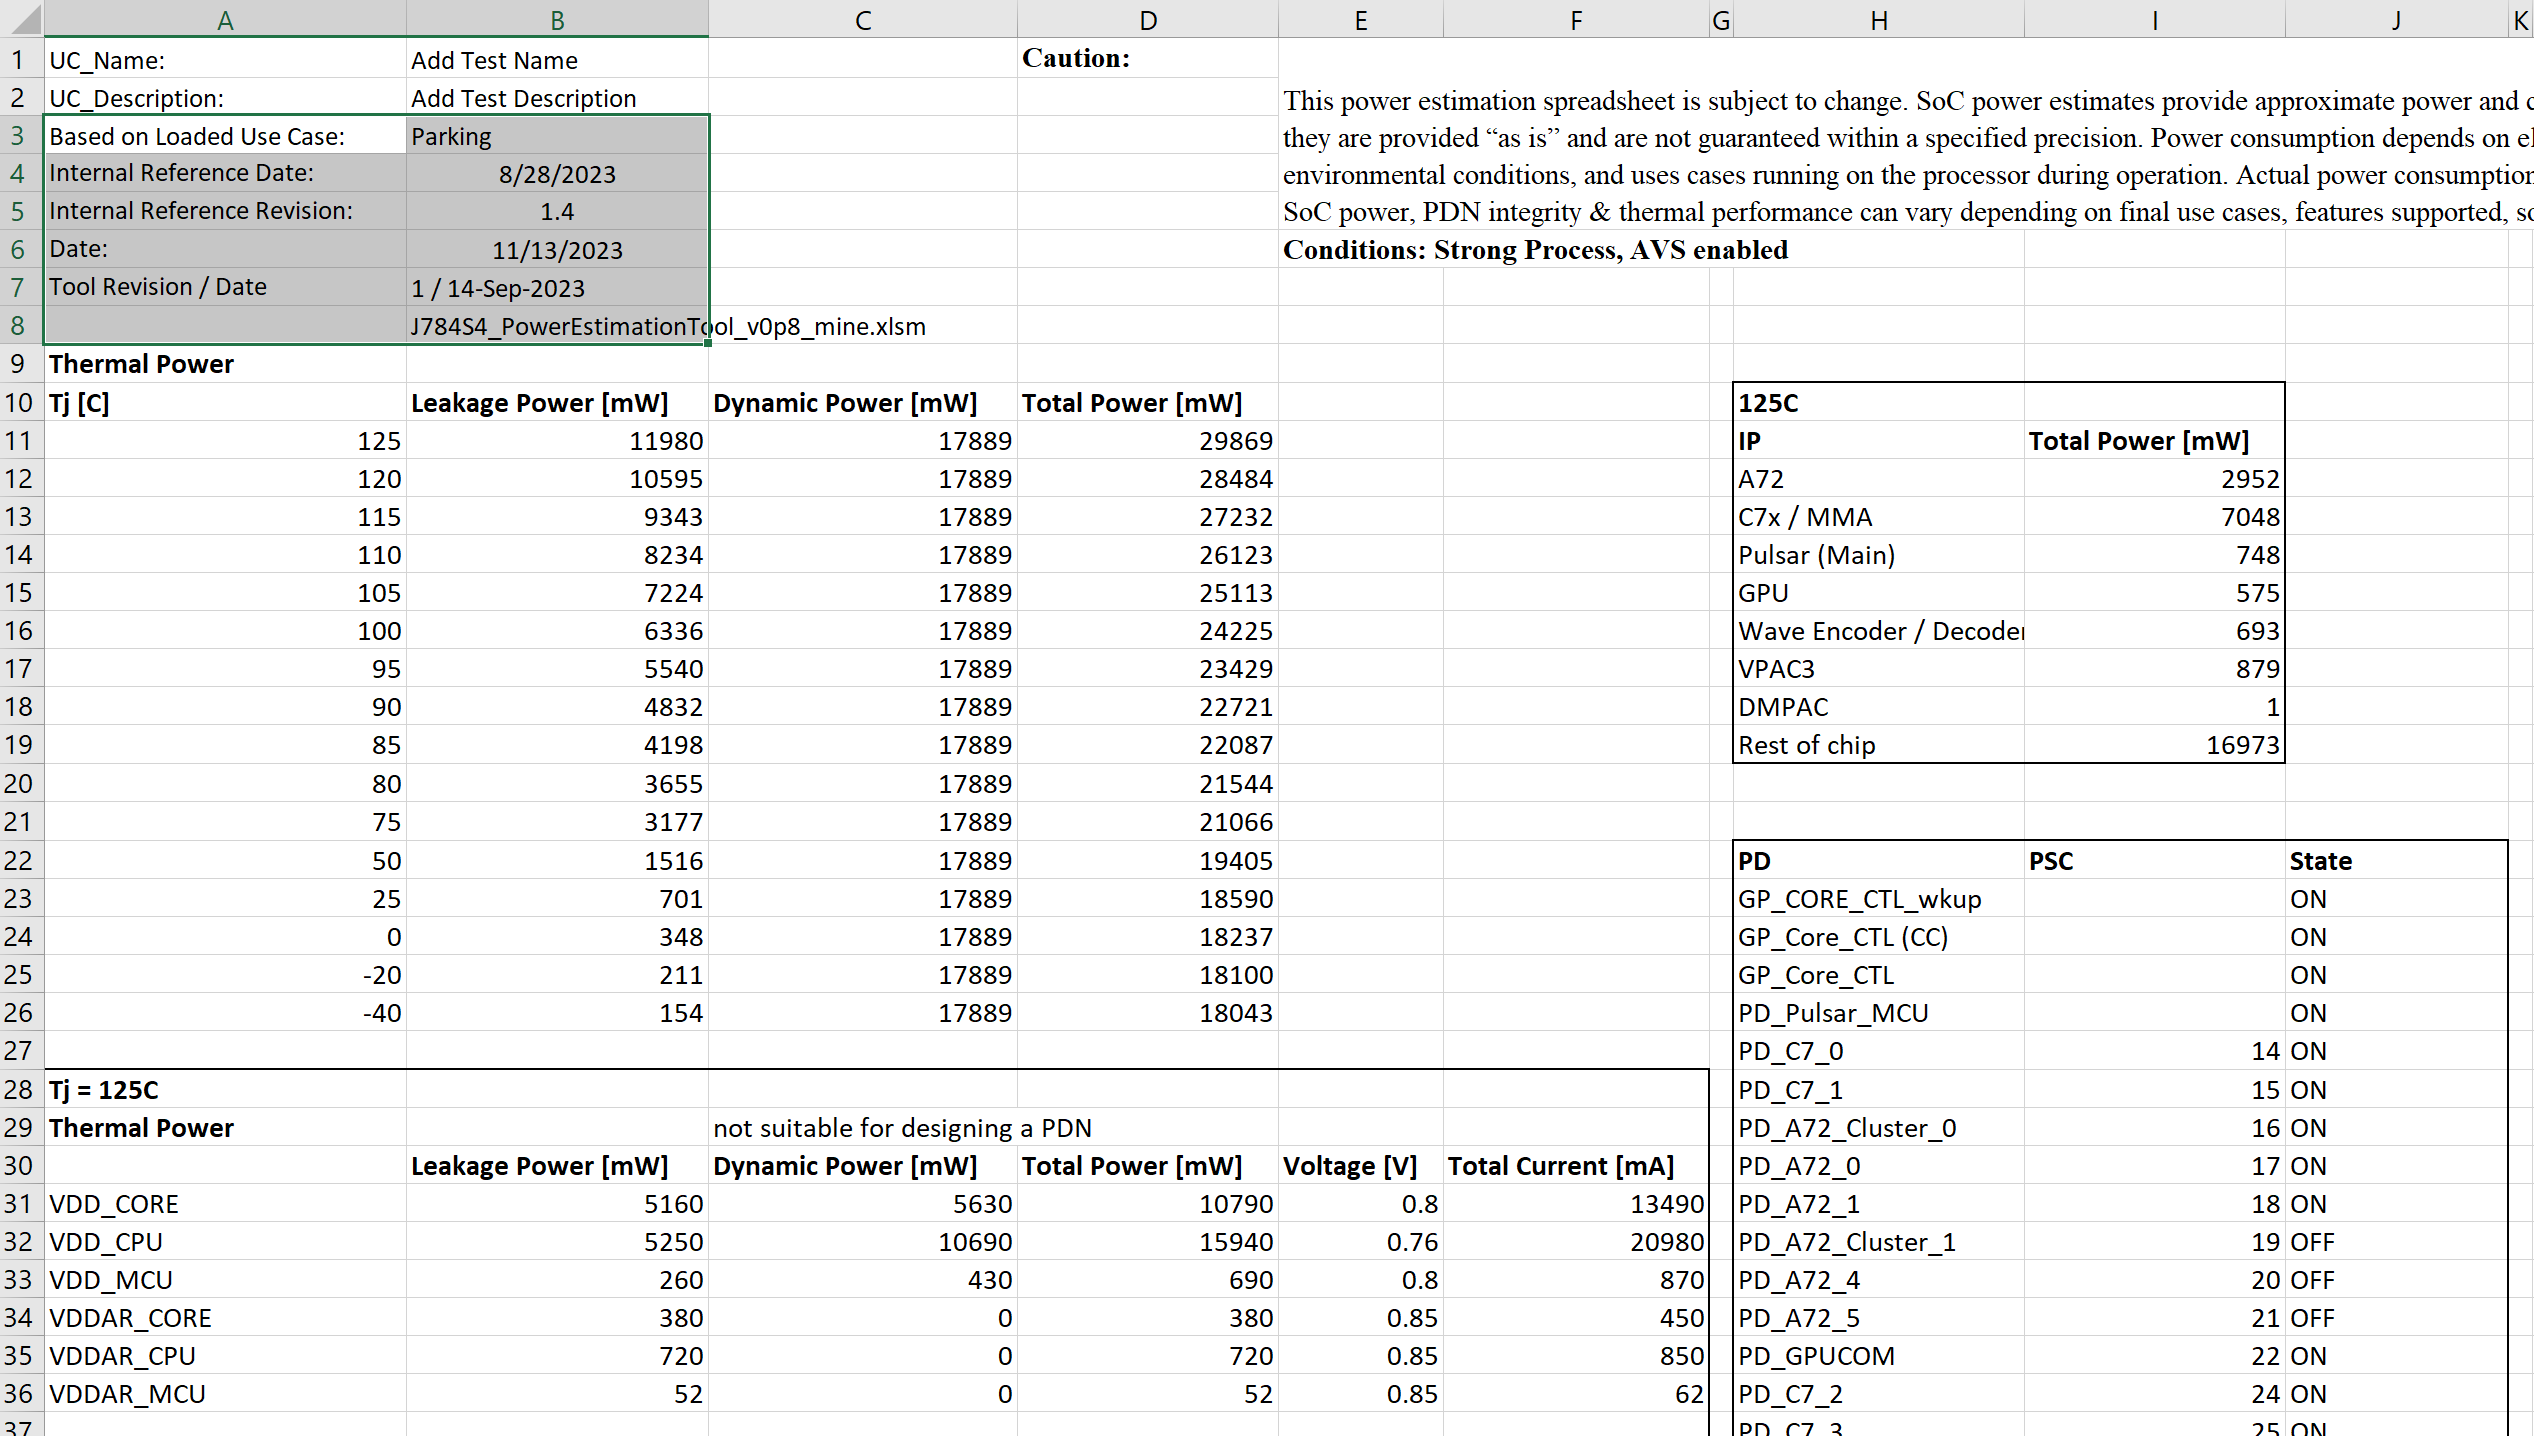The width and height of the screenshot is (2534, 1436).
Task: Click the A72 IP row label
Action: pyautogui.click(x=1879, y=479)
